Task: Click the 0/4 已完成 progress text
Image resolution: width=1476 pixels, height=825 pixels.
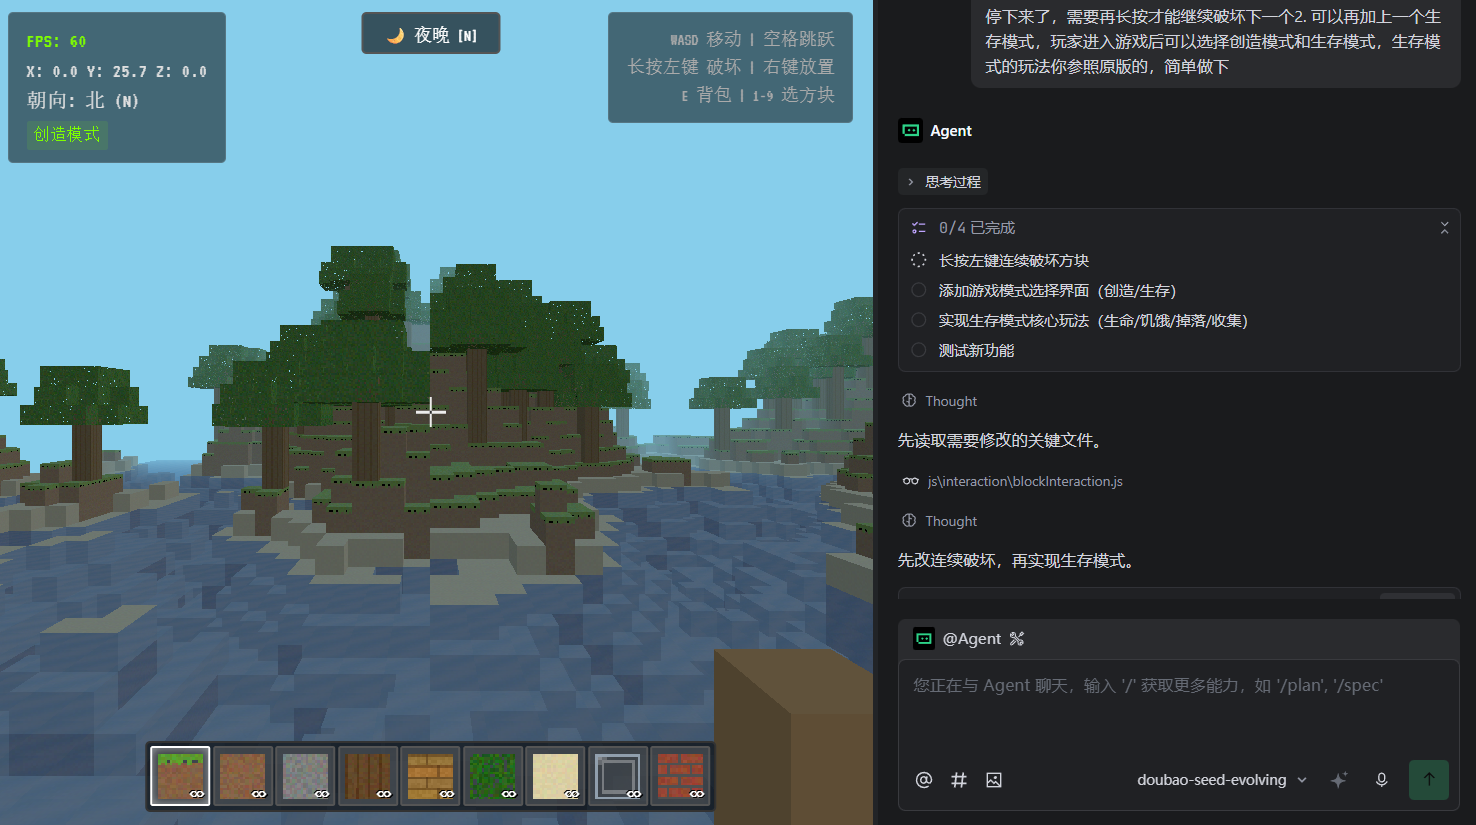Action: pyautogui.click(x=977, y=228)
